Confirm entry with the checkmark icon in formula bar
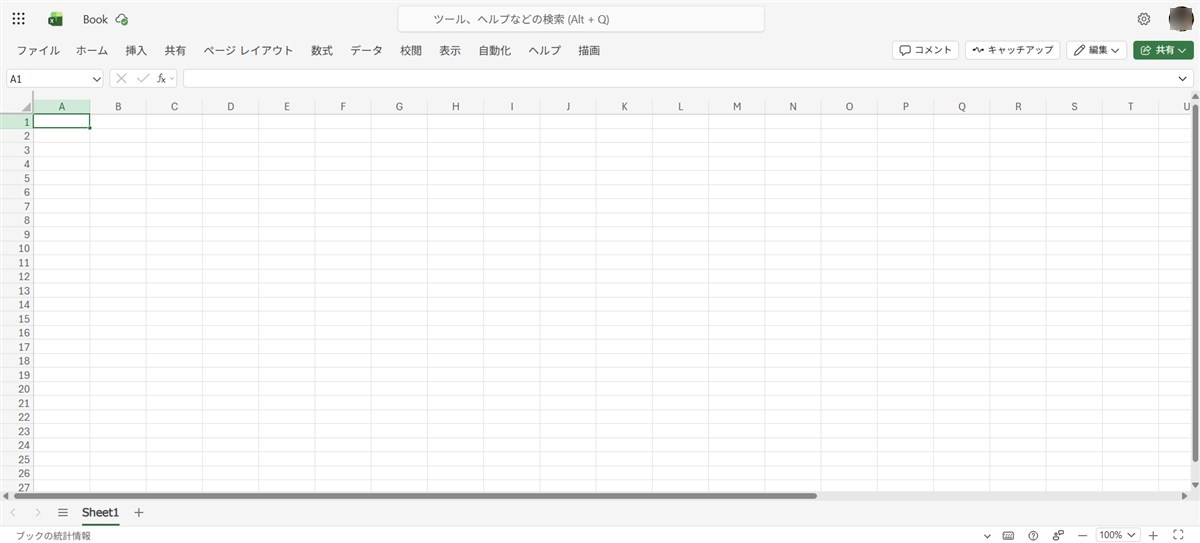1200x543 pixels. click(x=142, y=78)
